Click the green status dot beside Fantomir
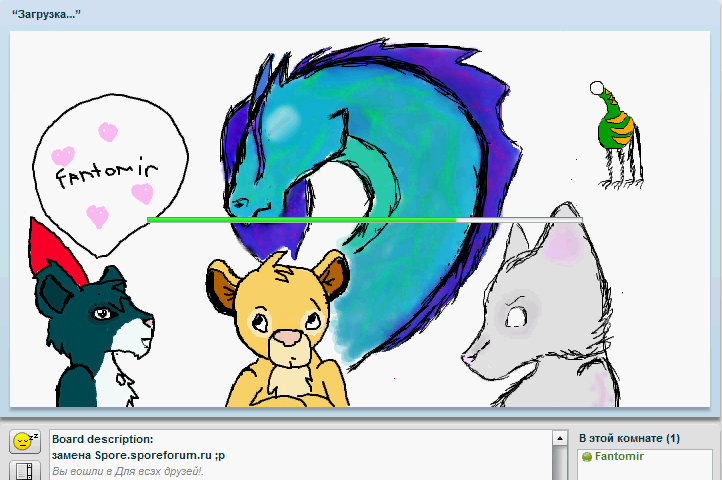This screenshot has height=480, width=722. tap(587, 457)
